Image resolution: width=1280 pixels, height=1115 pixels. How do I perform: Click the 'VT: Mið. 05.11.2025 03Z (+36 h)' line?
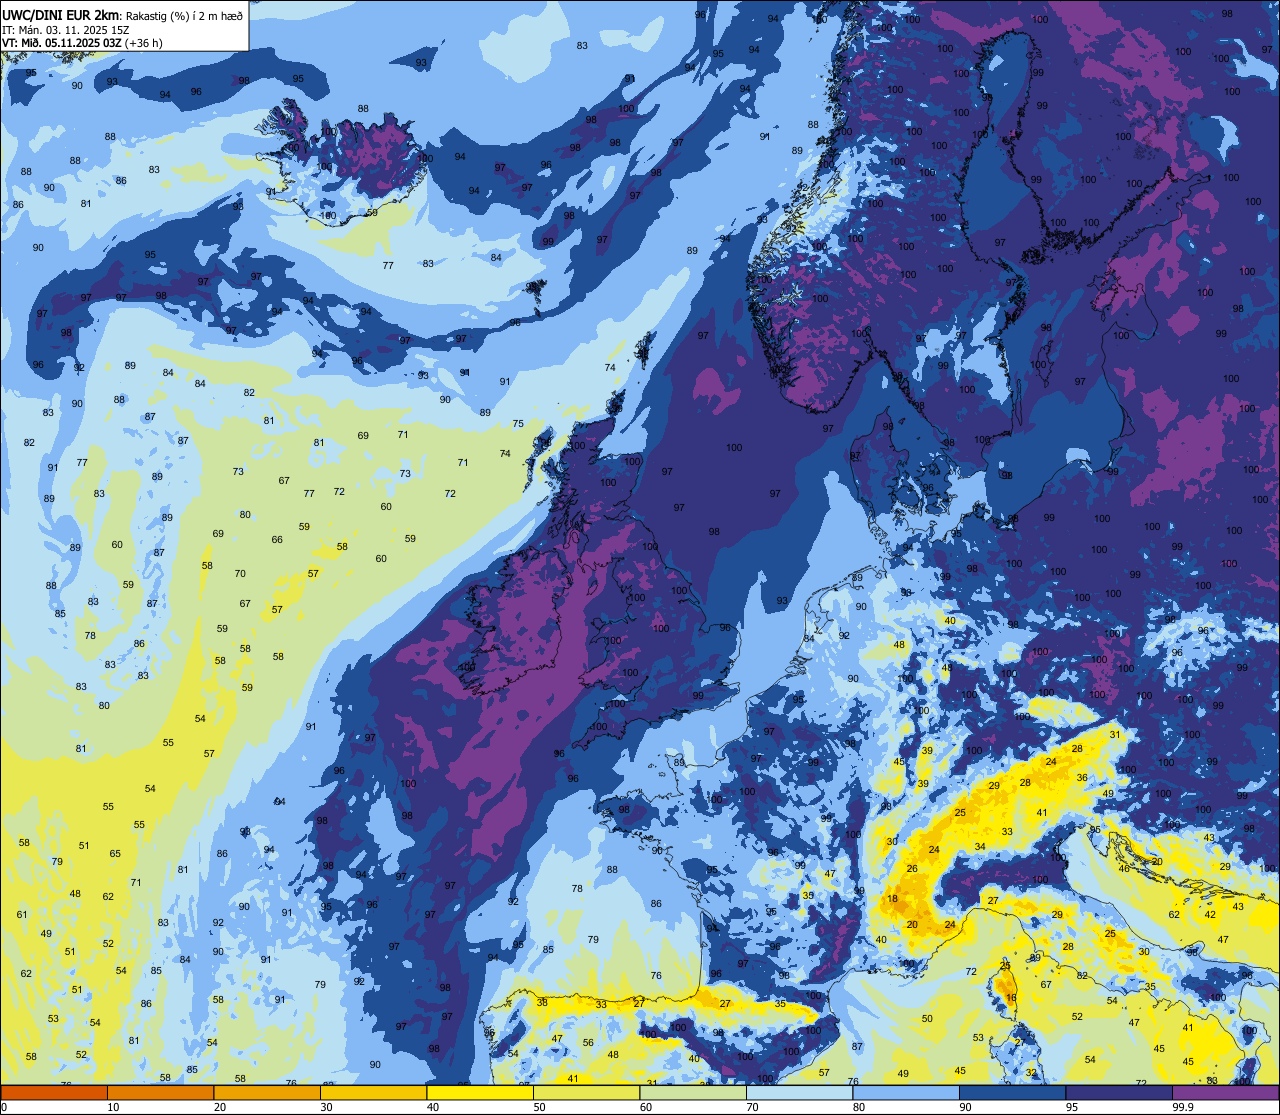click(82, 43)
